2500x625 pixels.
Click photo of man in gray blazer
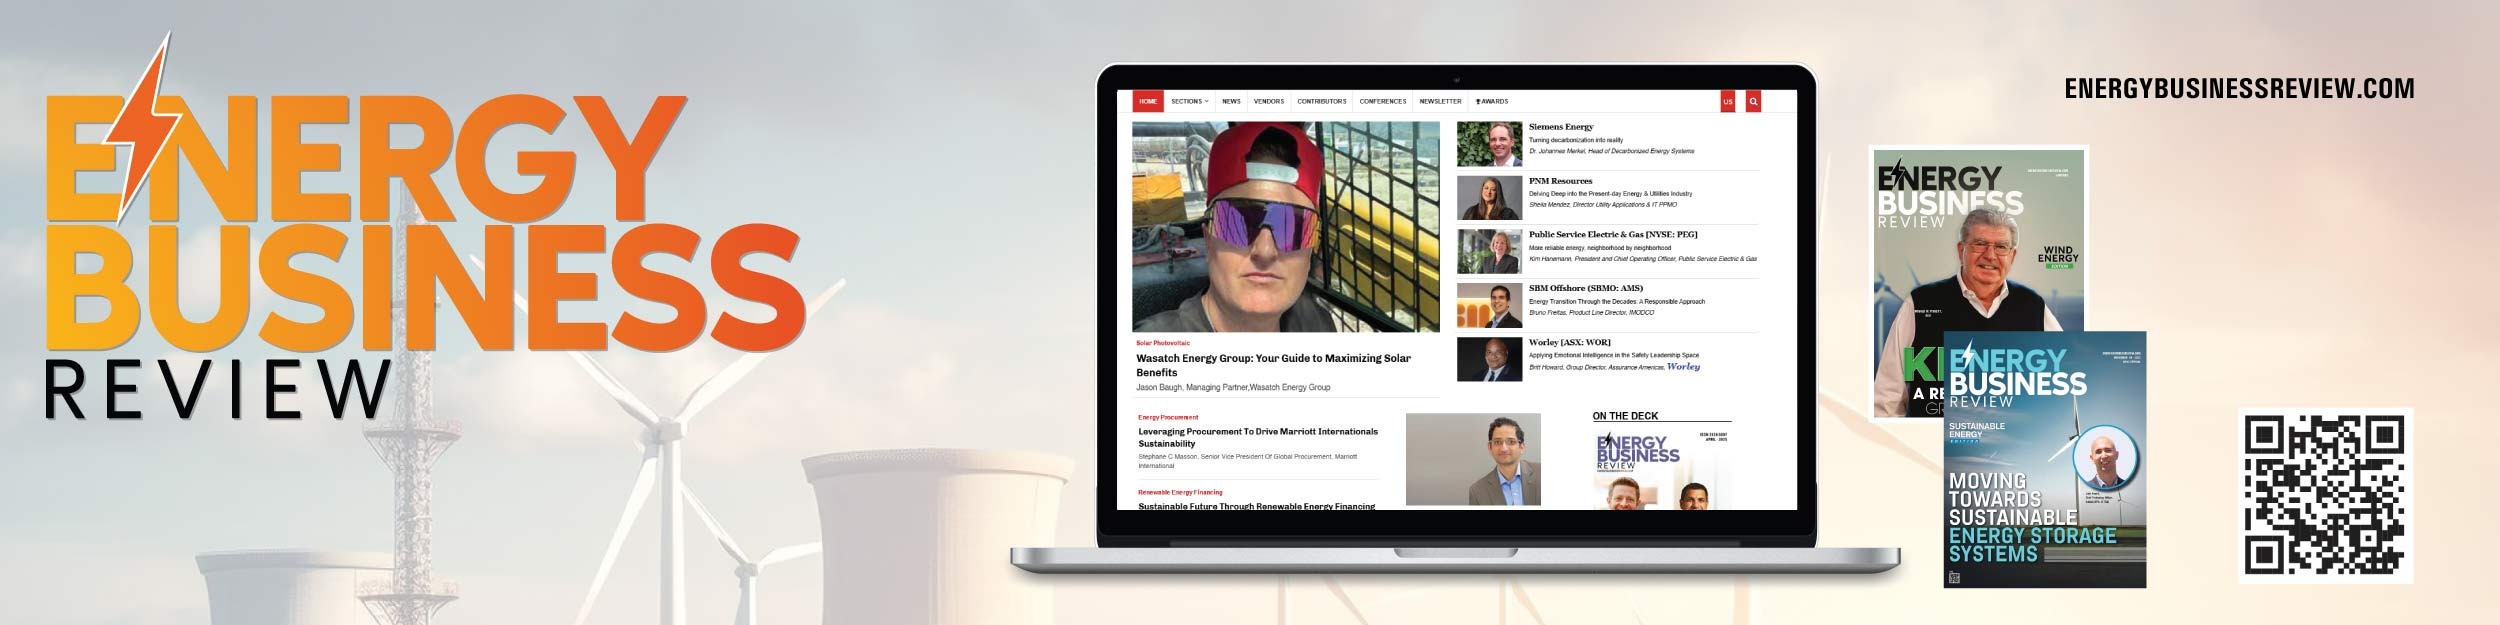(x=1473, y=459)
